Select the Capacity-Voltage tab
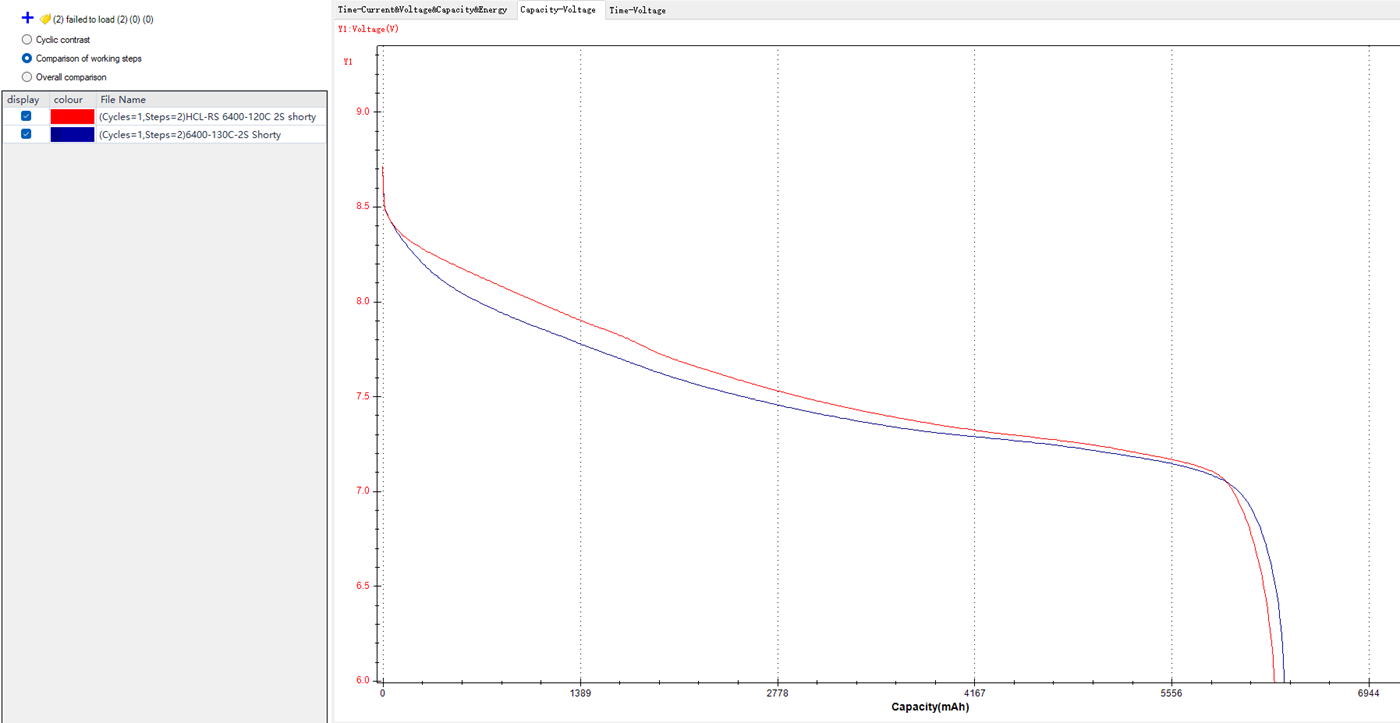The width and height of the screenshot is (1400, 723). 558,10
